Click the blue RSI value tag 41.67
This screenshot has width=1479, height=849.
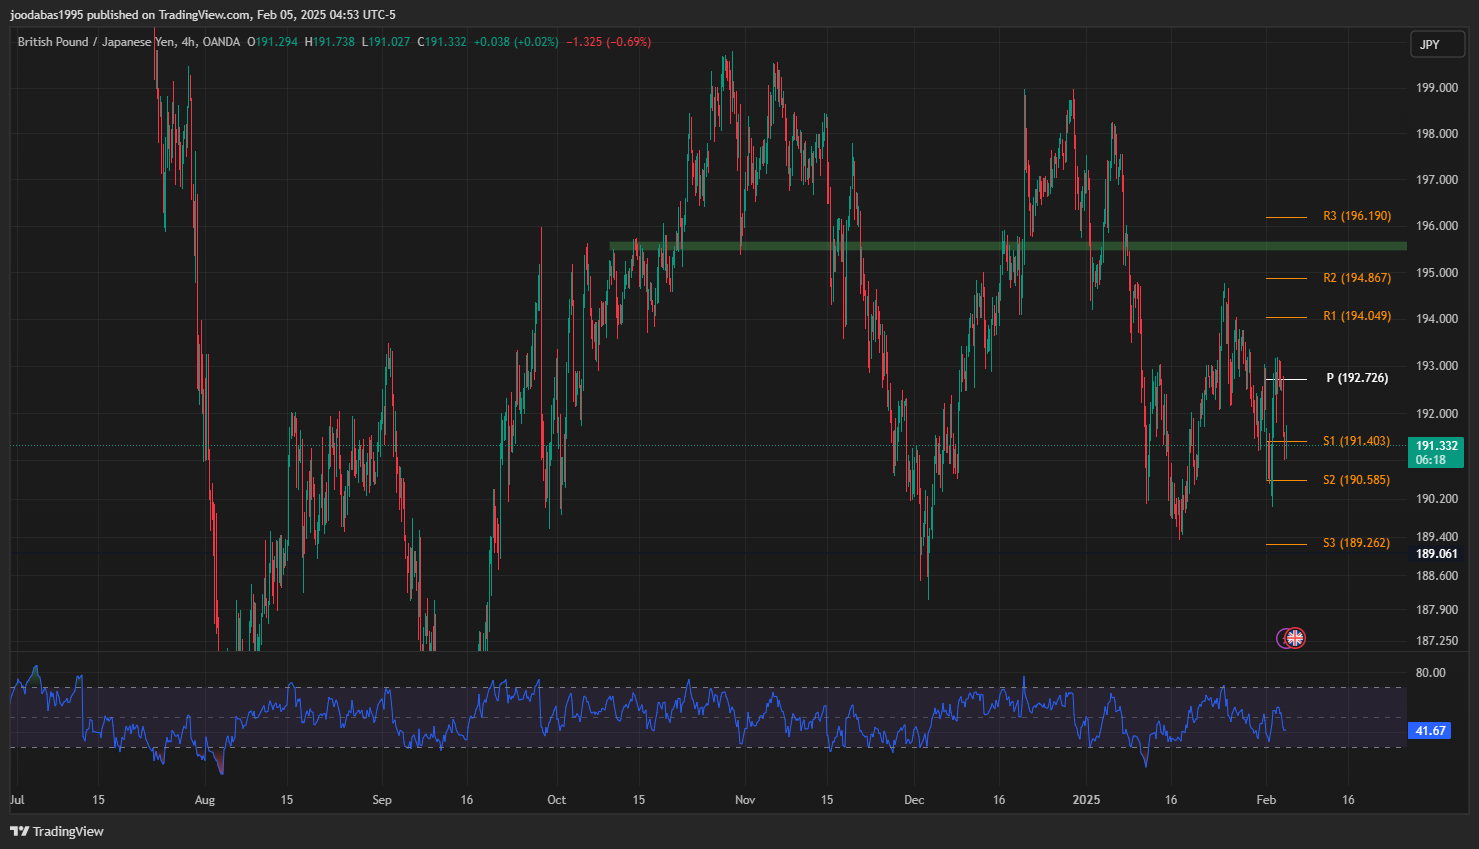pyautogui.click(x=1431, y=731)
